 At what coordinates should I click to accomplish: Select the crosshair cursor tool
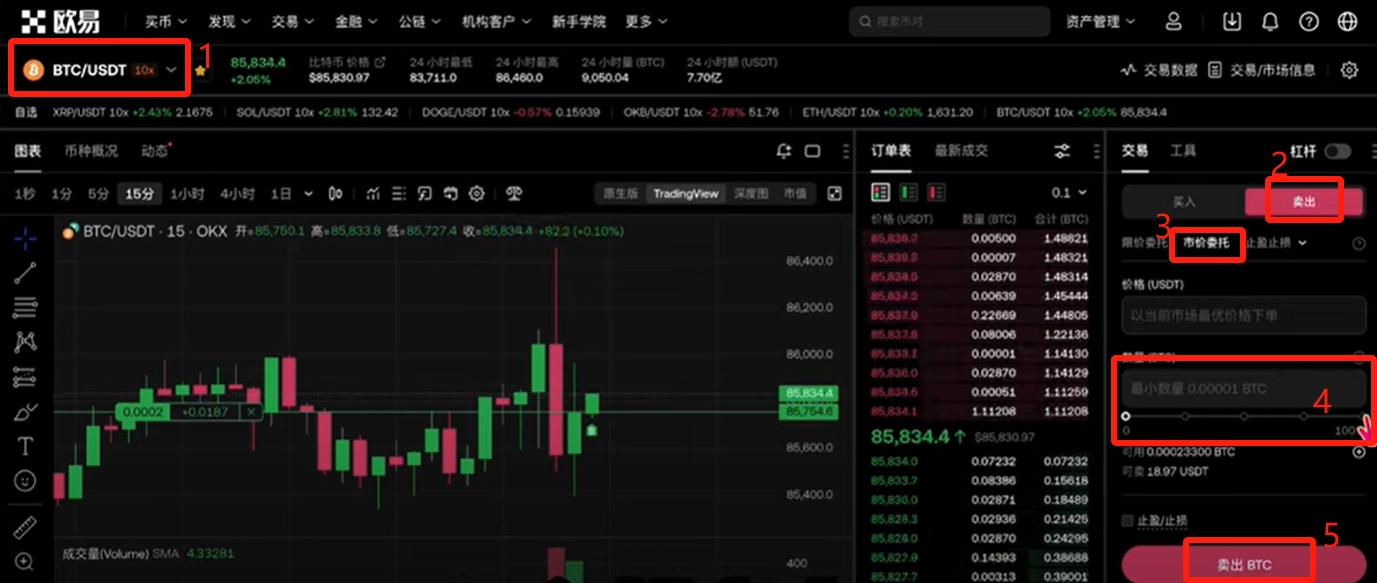pyautogui.click(x=25, y=238)
